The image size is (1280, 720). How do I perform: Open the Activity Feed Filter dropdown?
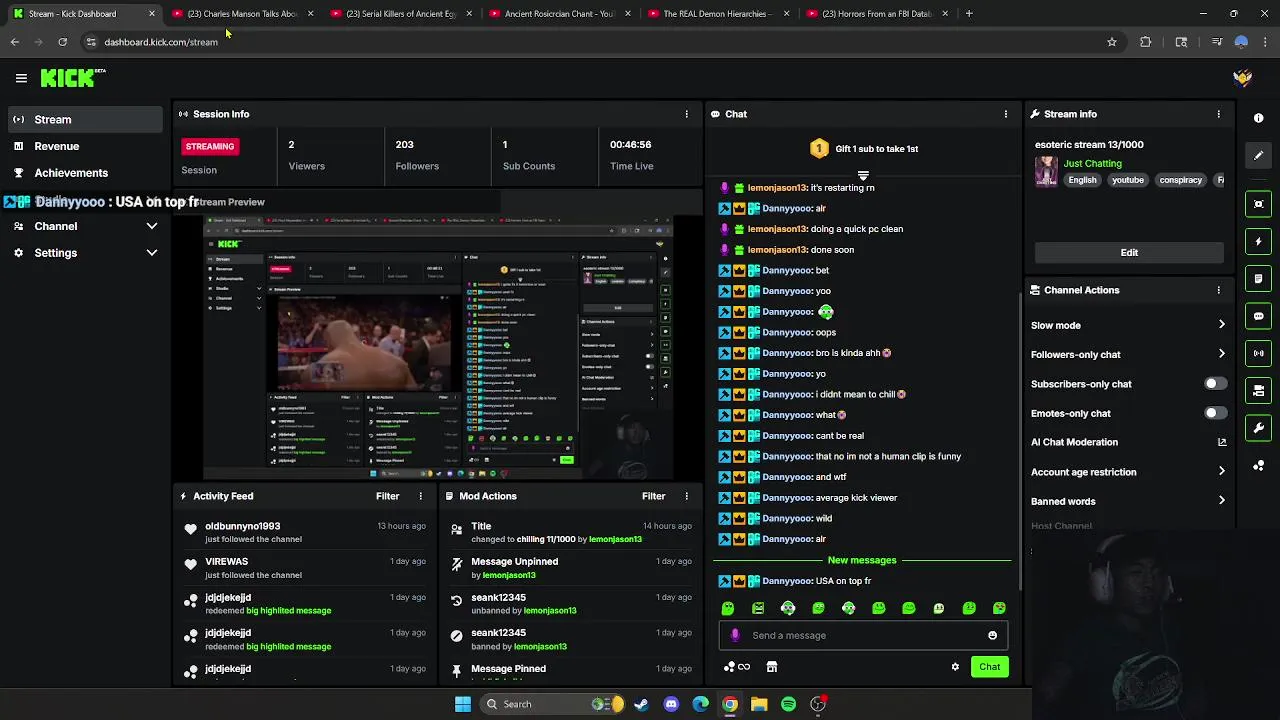(387, 496)
